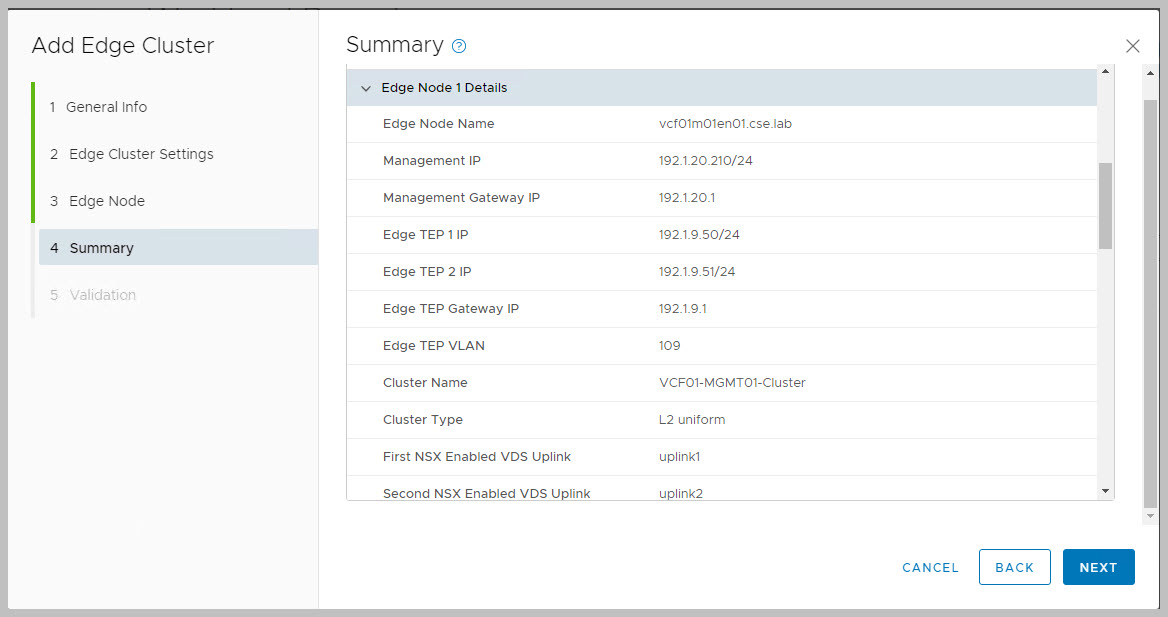Viewport: 1168px width, 617px height.
Task: Click the Cluster Name value VCF01-MGMT01-Cluster
Action: (x=725, y=383)
